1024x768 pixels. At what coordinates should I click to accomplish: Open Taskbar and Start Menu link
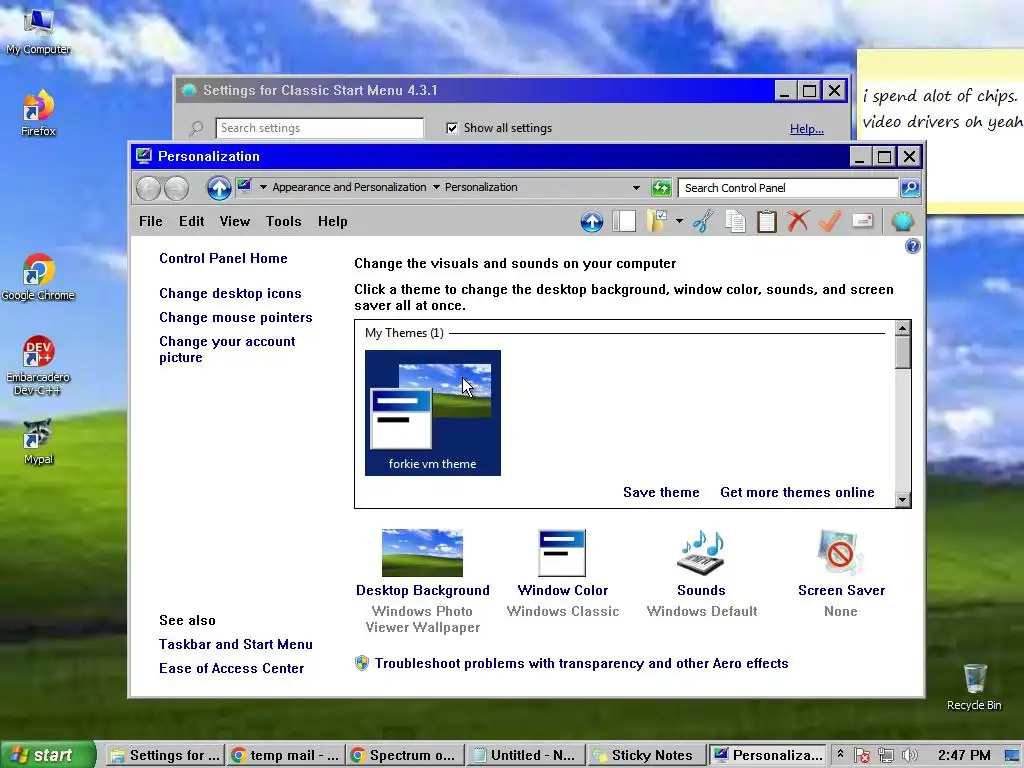236,645
